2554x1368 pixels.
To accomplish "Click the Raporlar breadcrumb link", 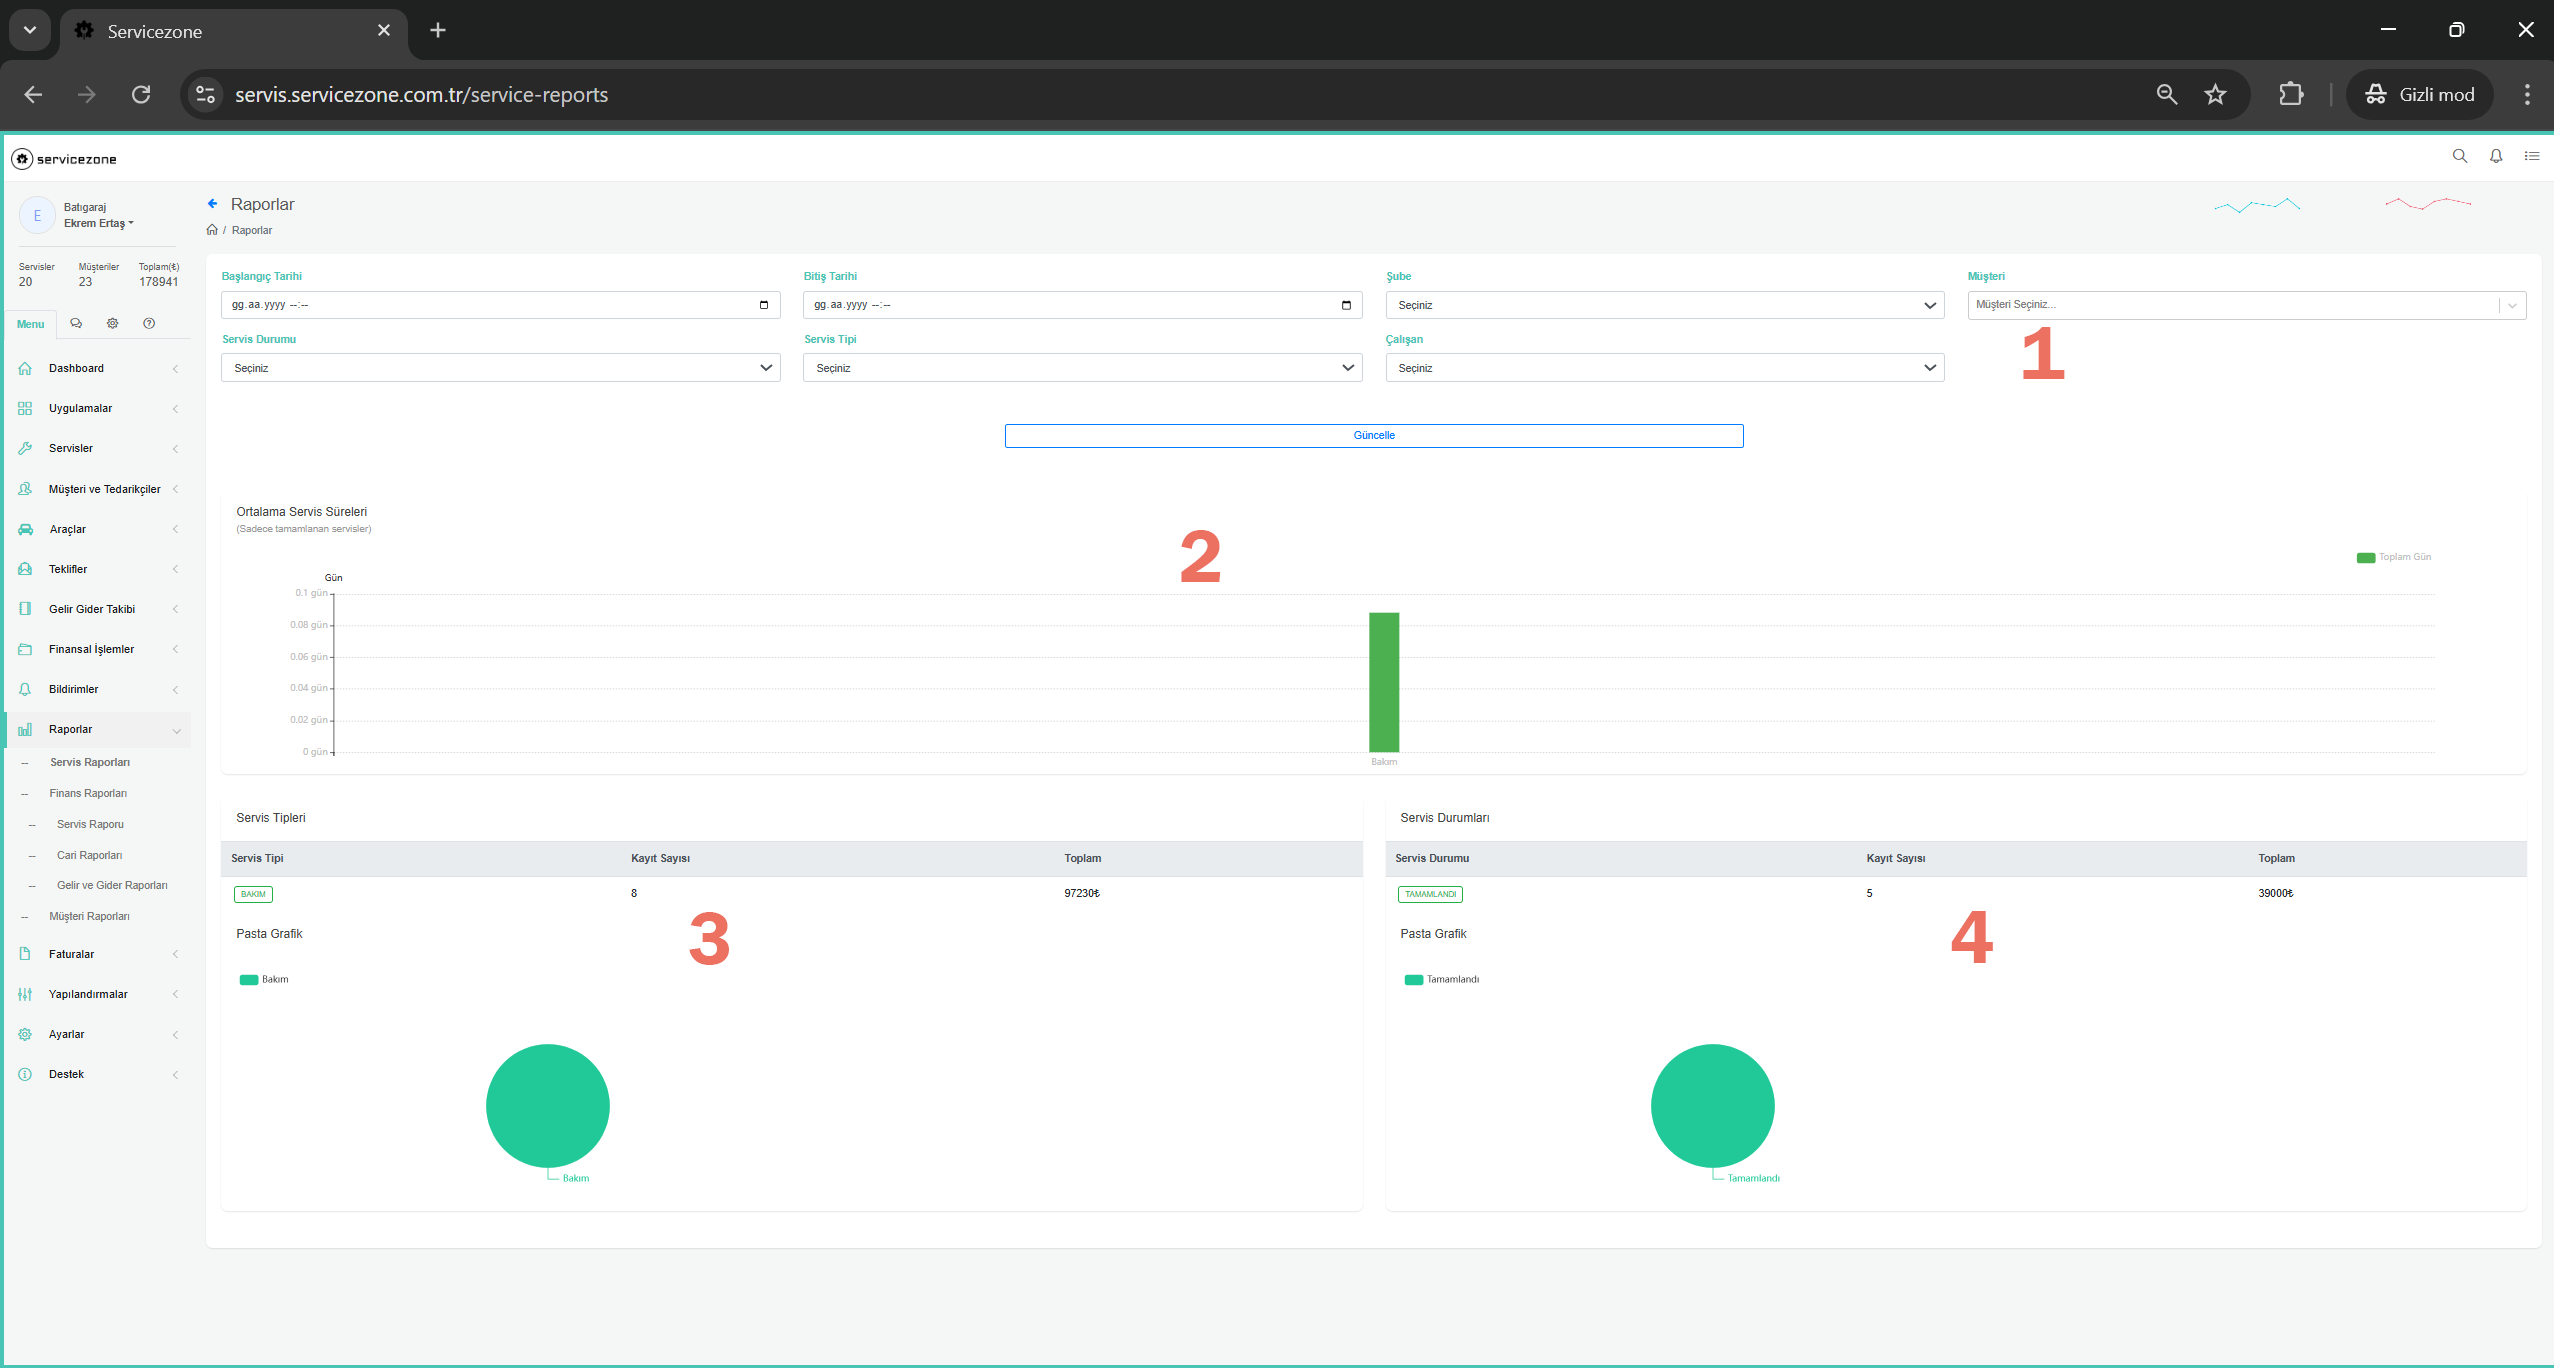I will 252,230.
